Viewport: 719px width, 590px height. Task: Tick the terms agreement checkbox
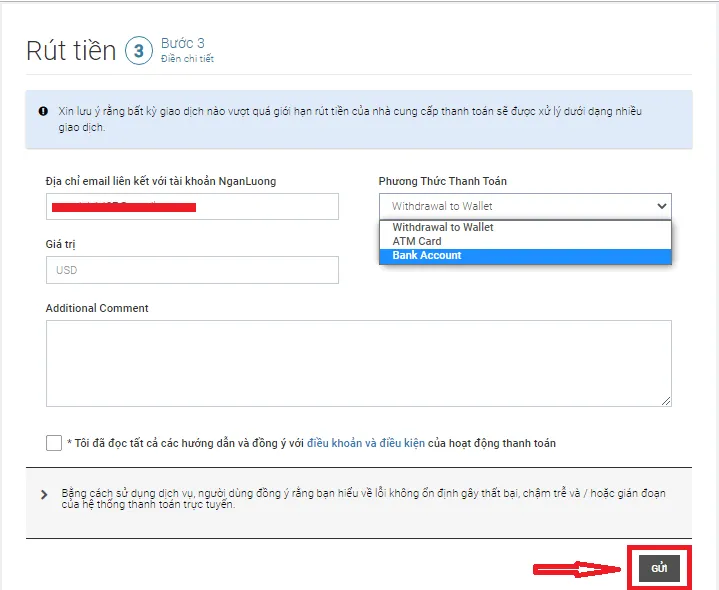point(54,443)
